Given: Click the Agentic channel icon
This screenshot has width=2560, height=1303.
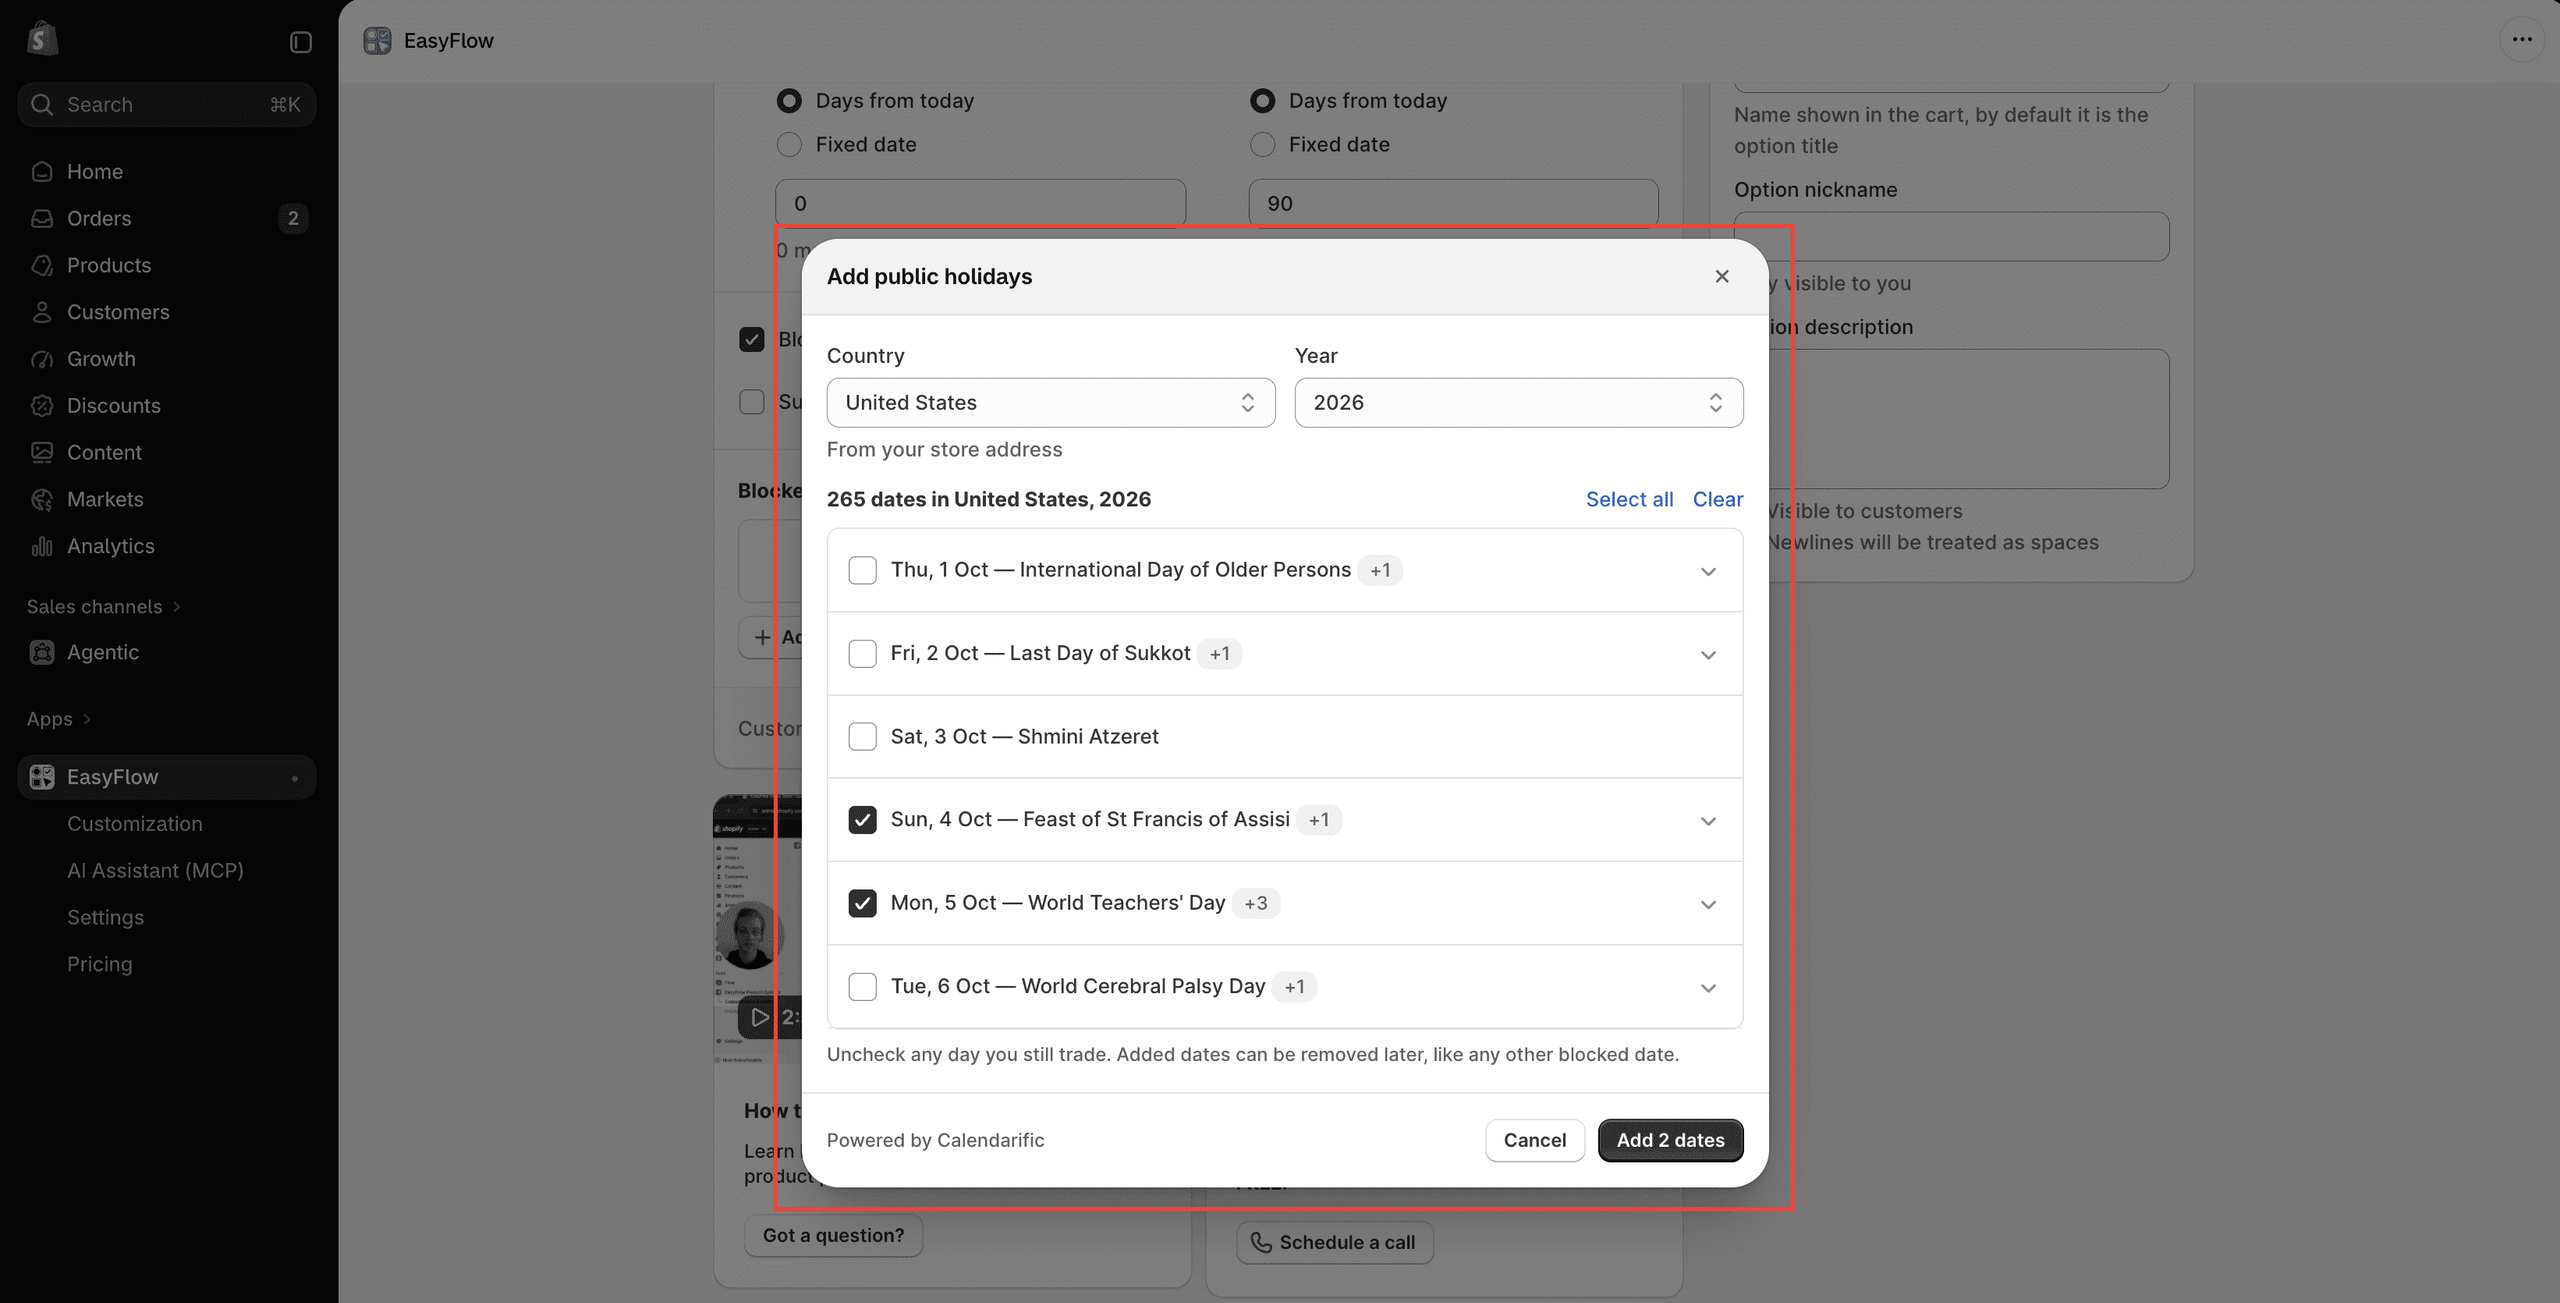Looking at the screenshot, I should pyautogui.click(x=42, y=652).
